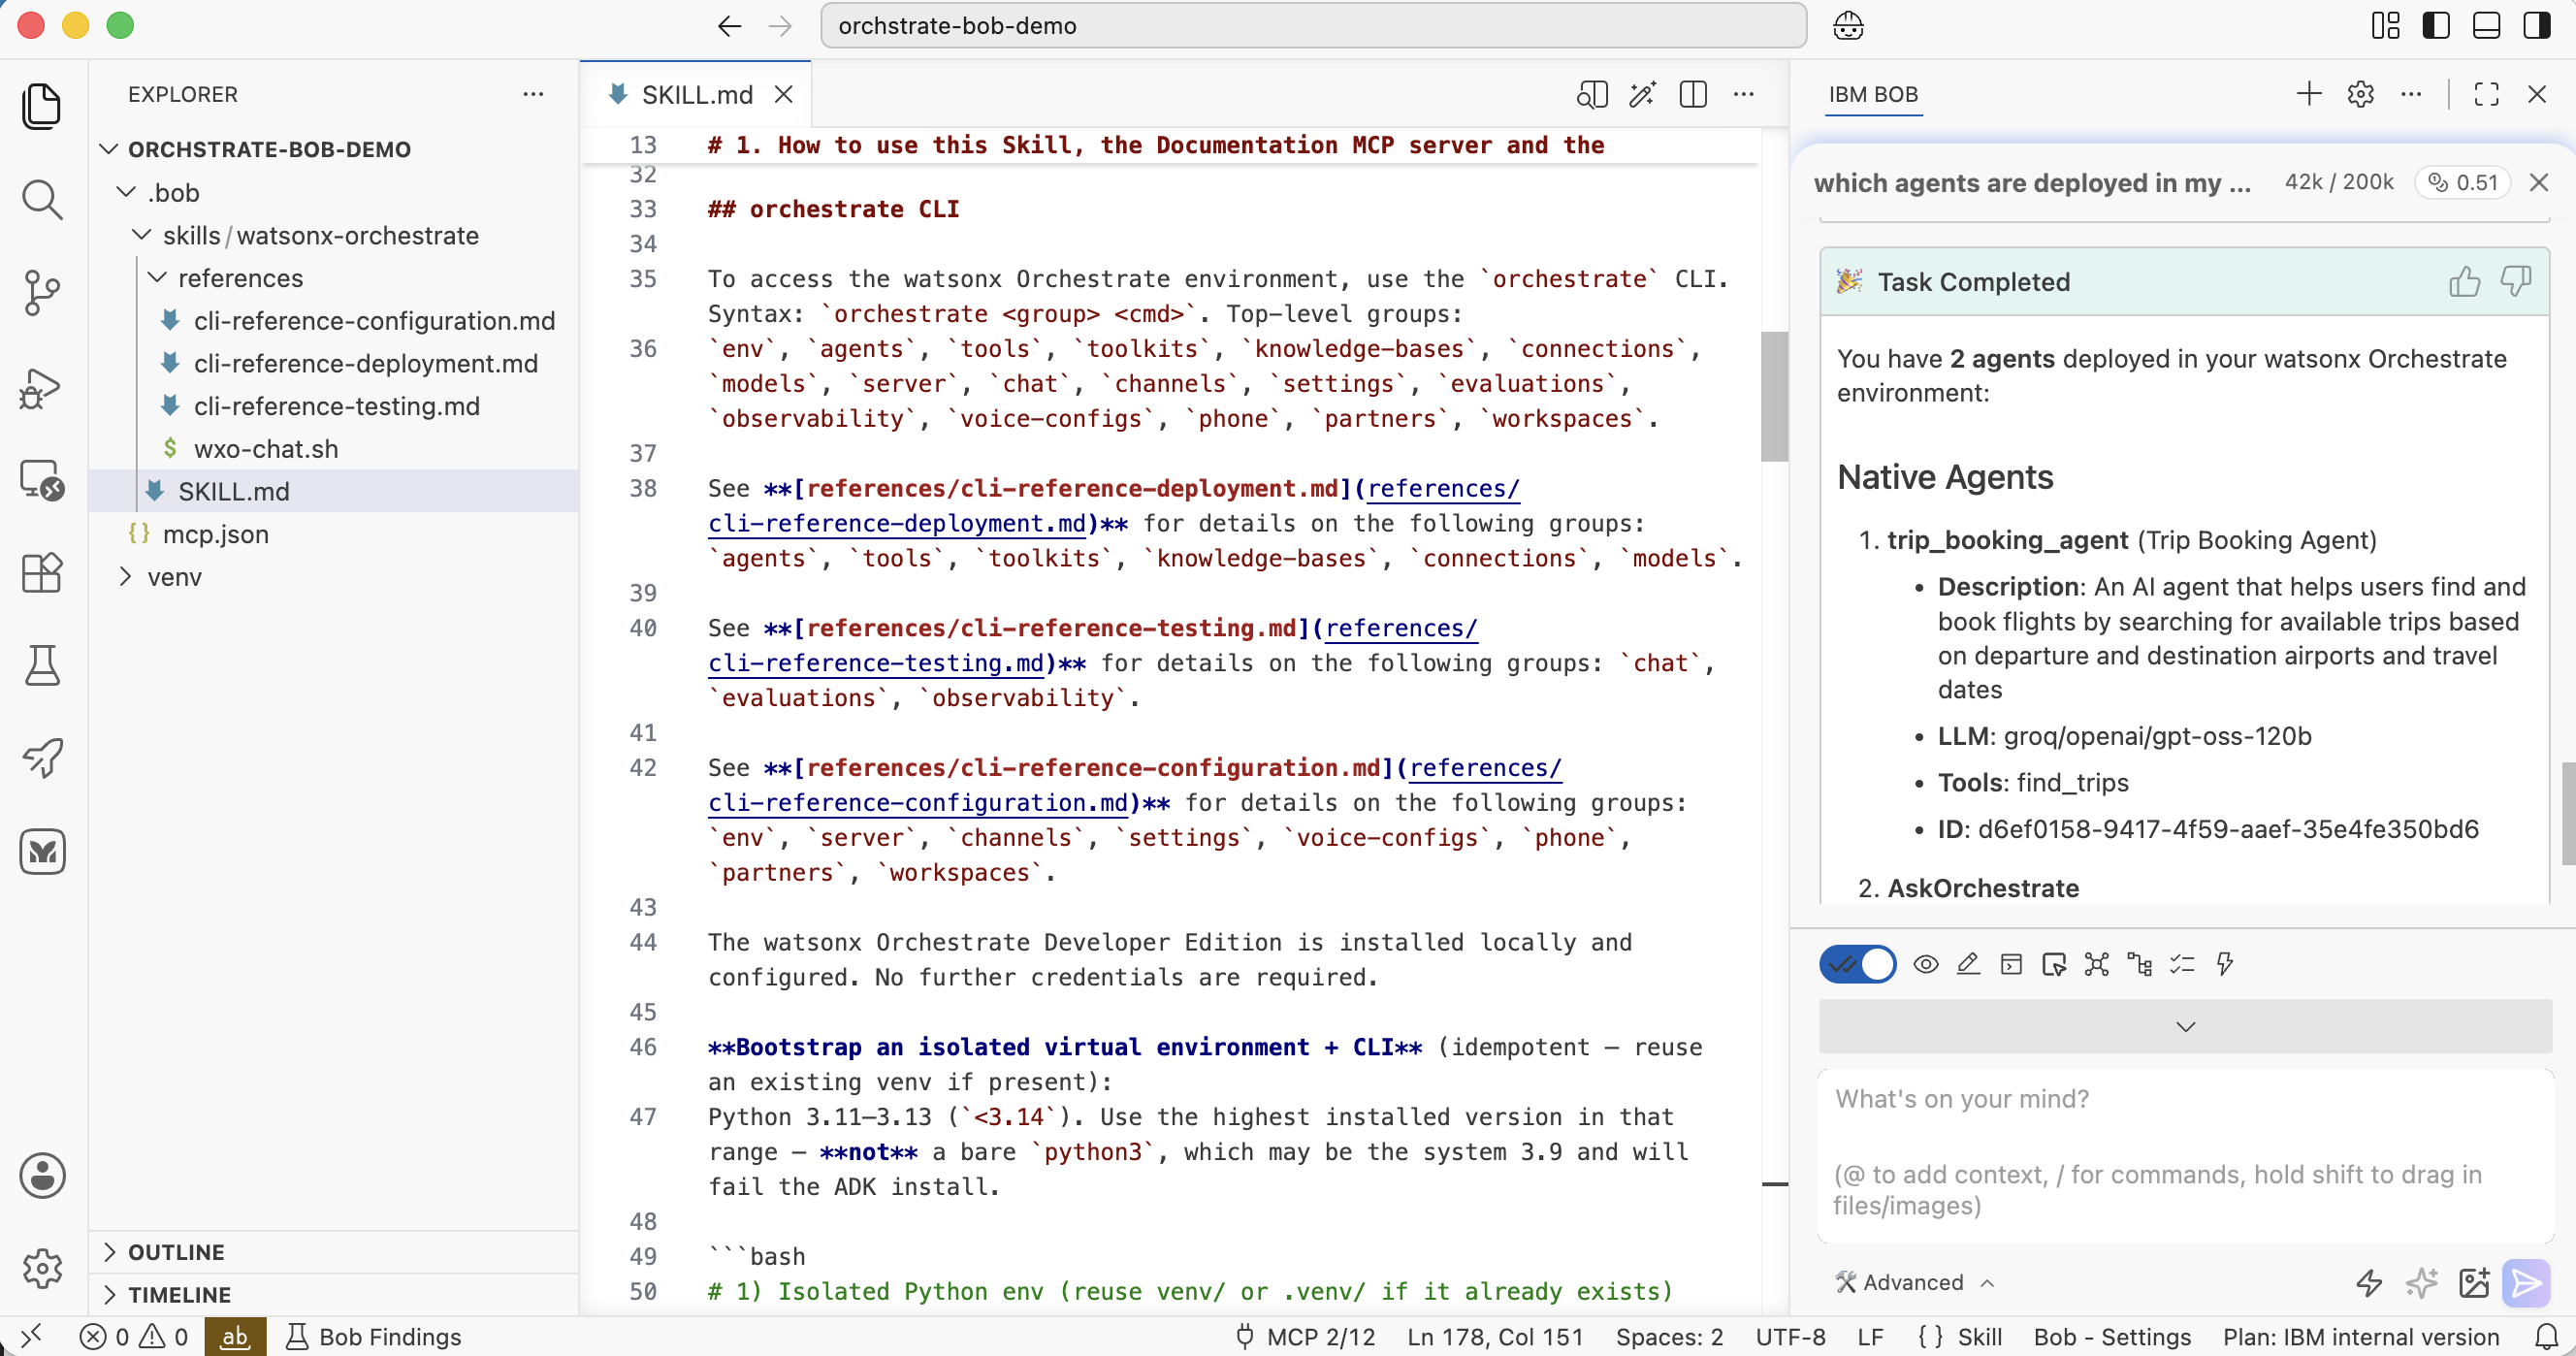Add an image to the Bob prompt
This screenshot has width=2576, height=1356.
2473,1282
